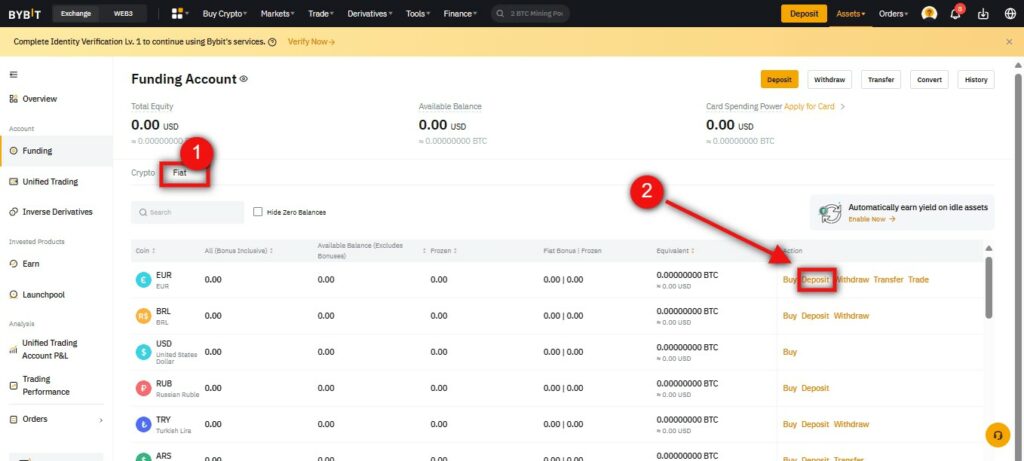Screen dimensions: 1024x461
Task: Click Withdraw in BRL row
Action: pos(851,316)
